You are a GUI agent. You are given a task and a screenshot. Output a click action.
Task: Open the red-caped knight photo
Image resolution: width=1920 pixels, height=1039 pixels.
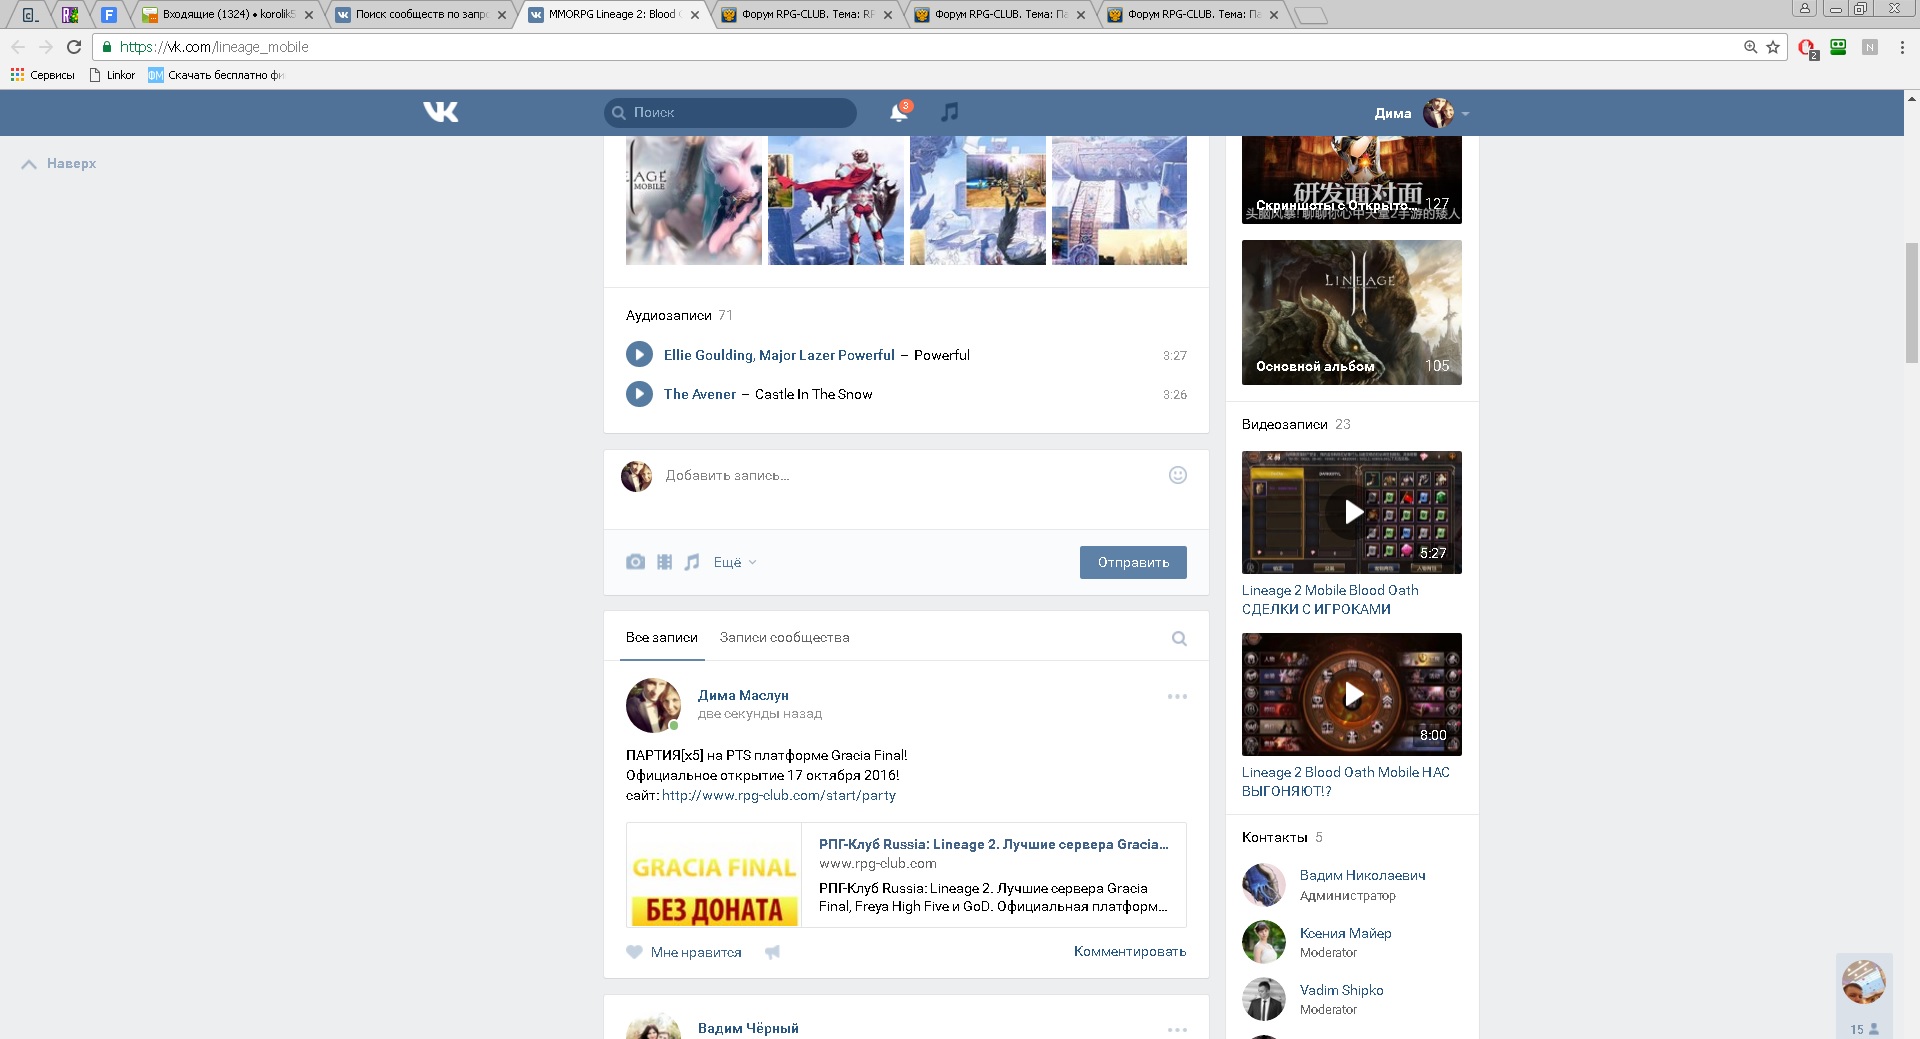point(836,200)
